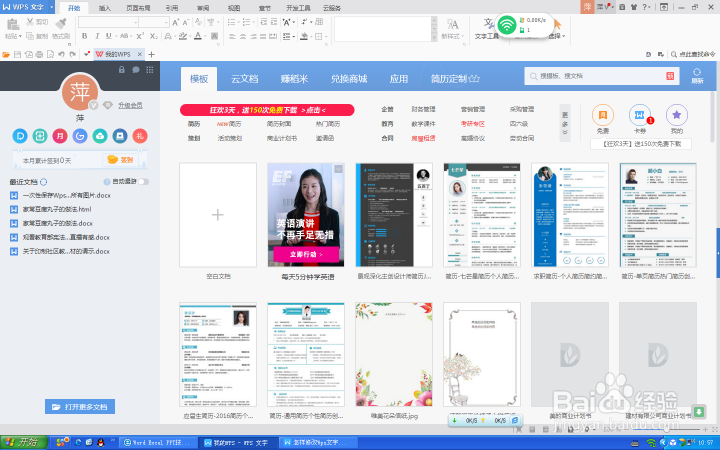Open the 空白文档 blank document thumbnail
This screenshot has width=720, height=450.
(x=218, y=215)
